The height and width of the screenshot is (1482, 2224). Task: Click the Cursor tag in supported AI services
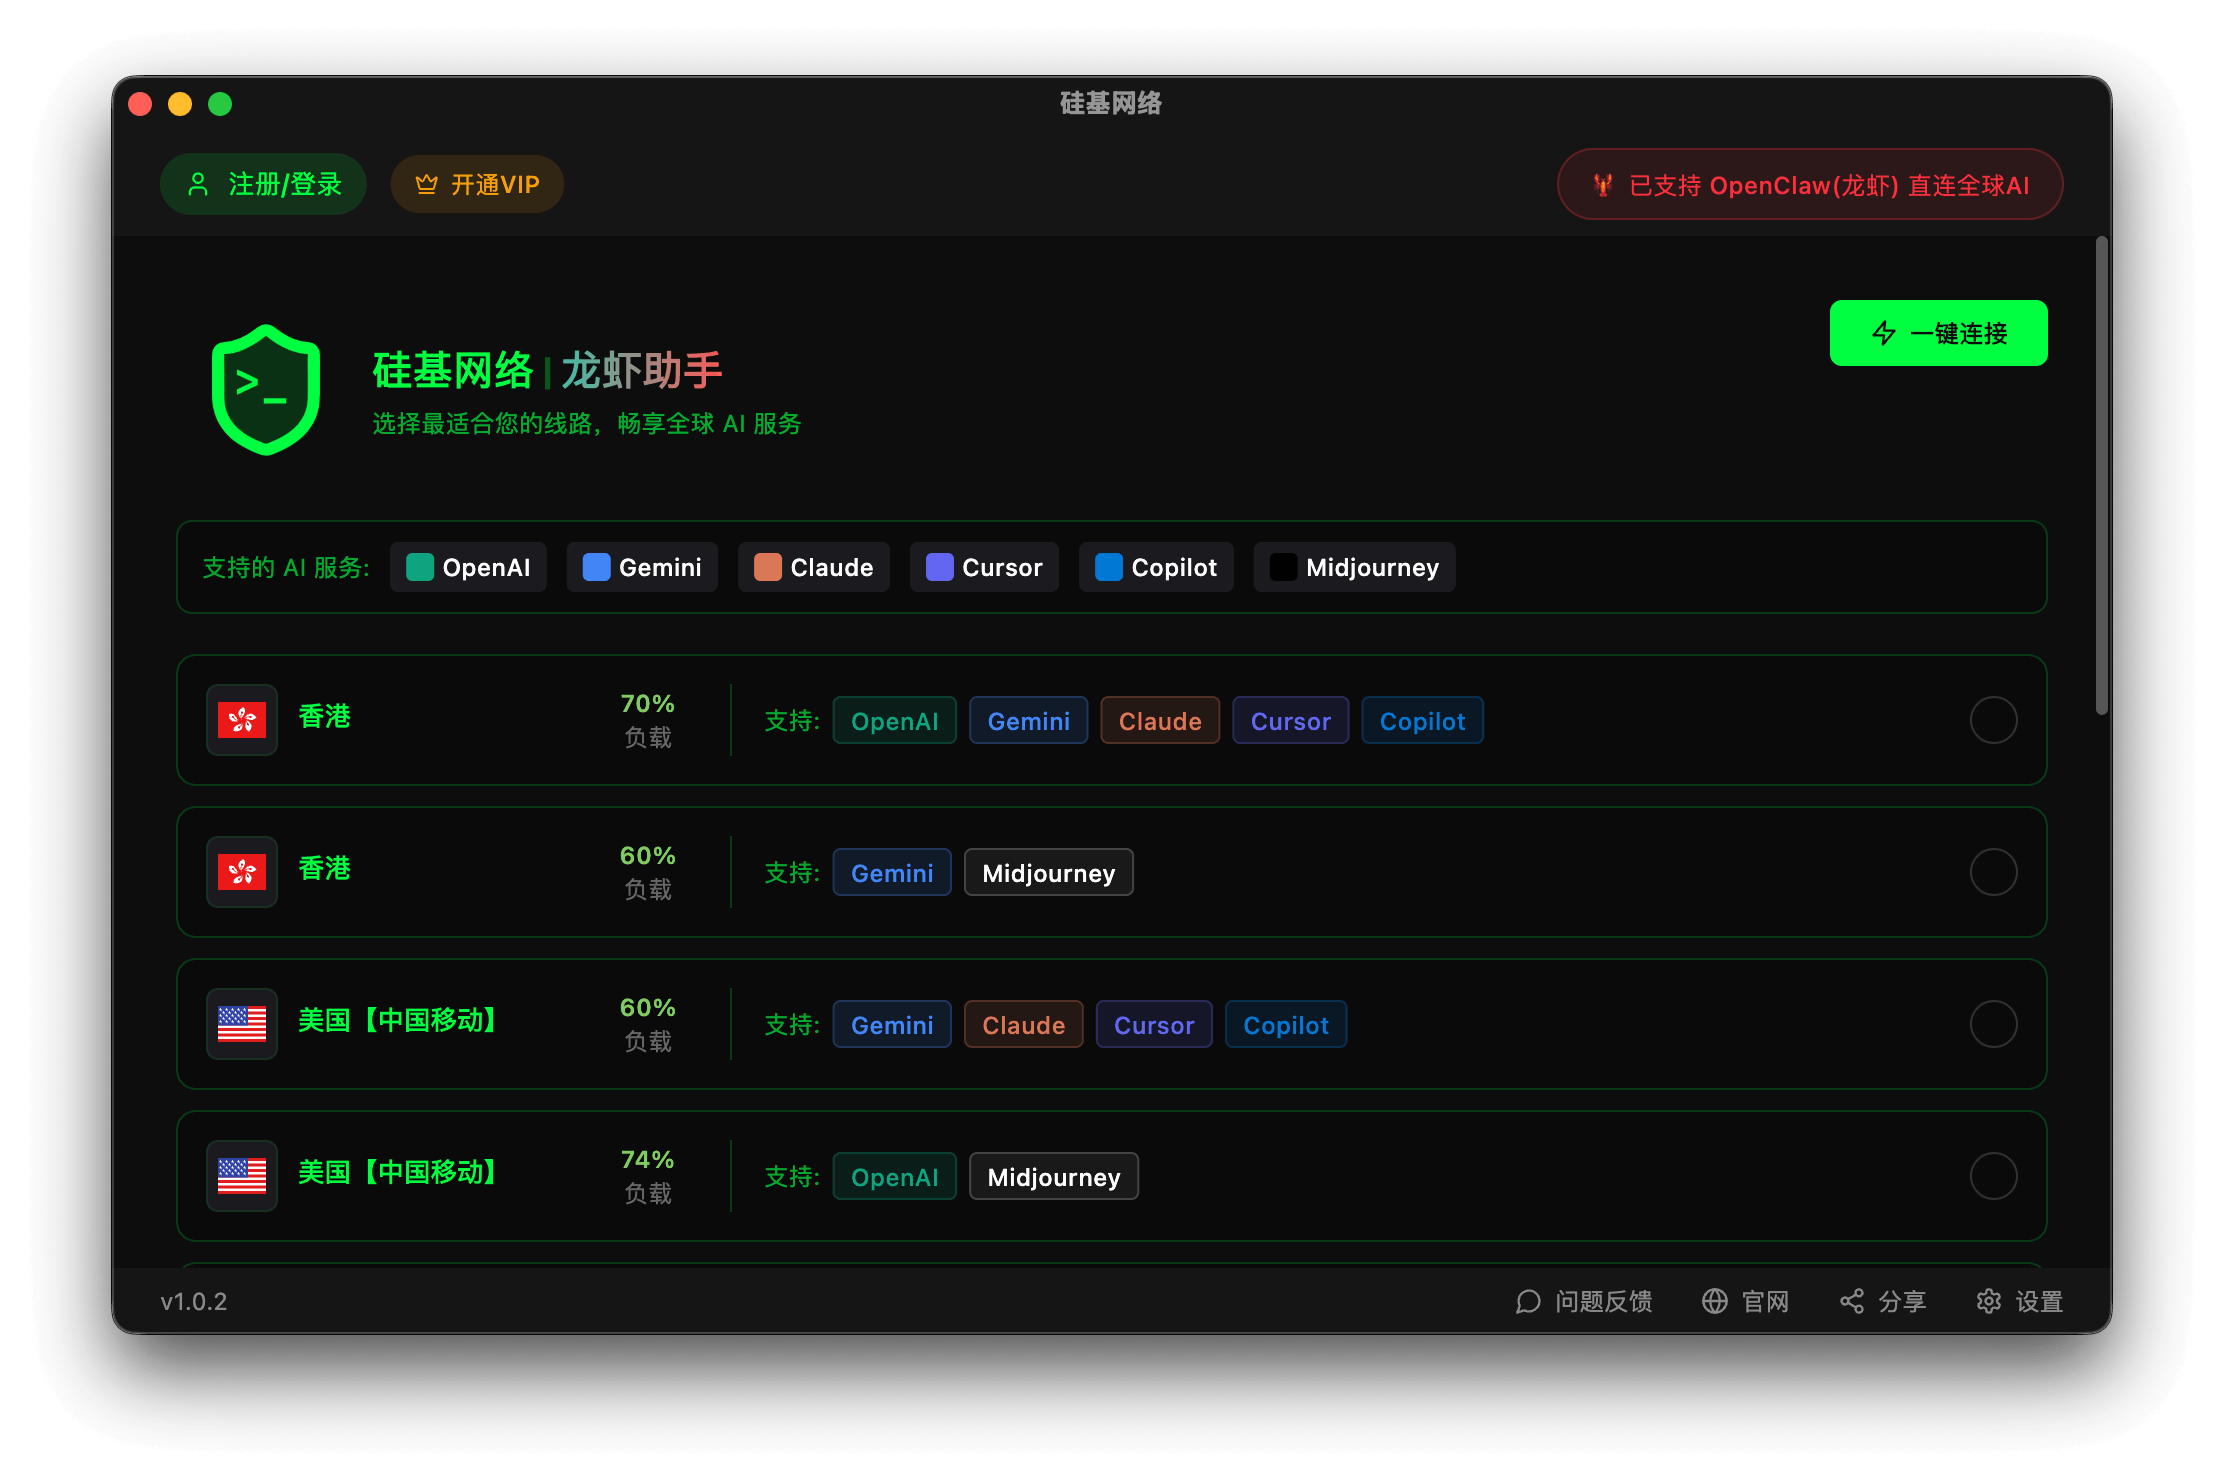coord(984,567)
